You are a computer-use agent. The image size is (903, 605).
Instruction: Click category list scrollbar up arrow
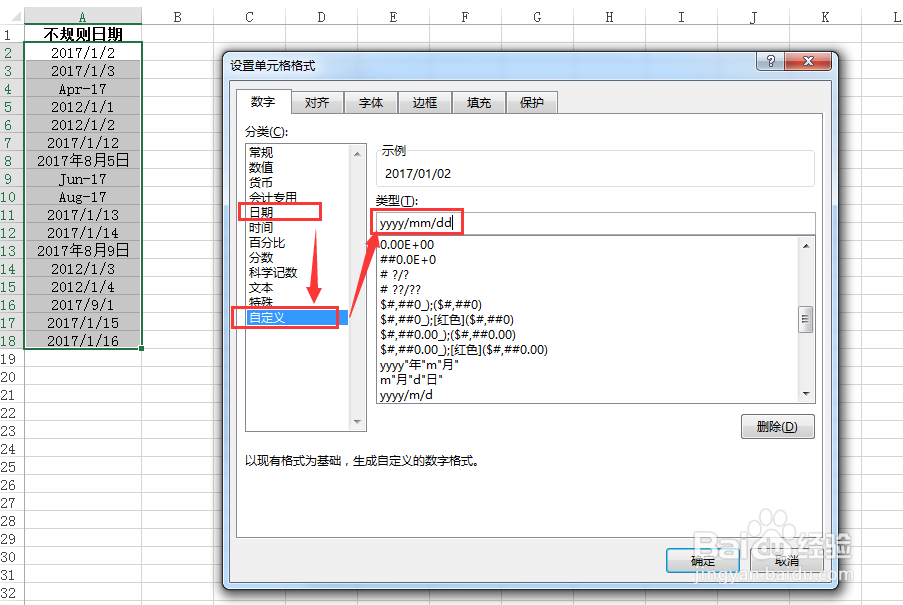pyautogui.click(x=357, y=154)
